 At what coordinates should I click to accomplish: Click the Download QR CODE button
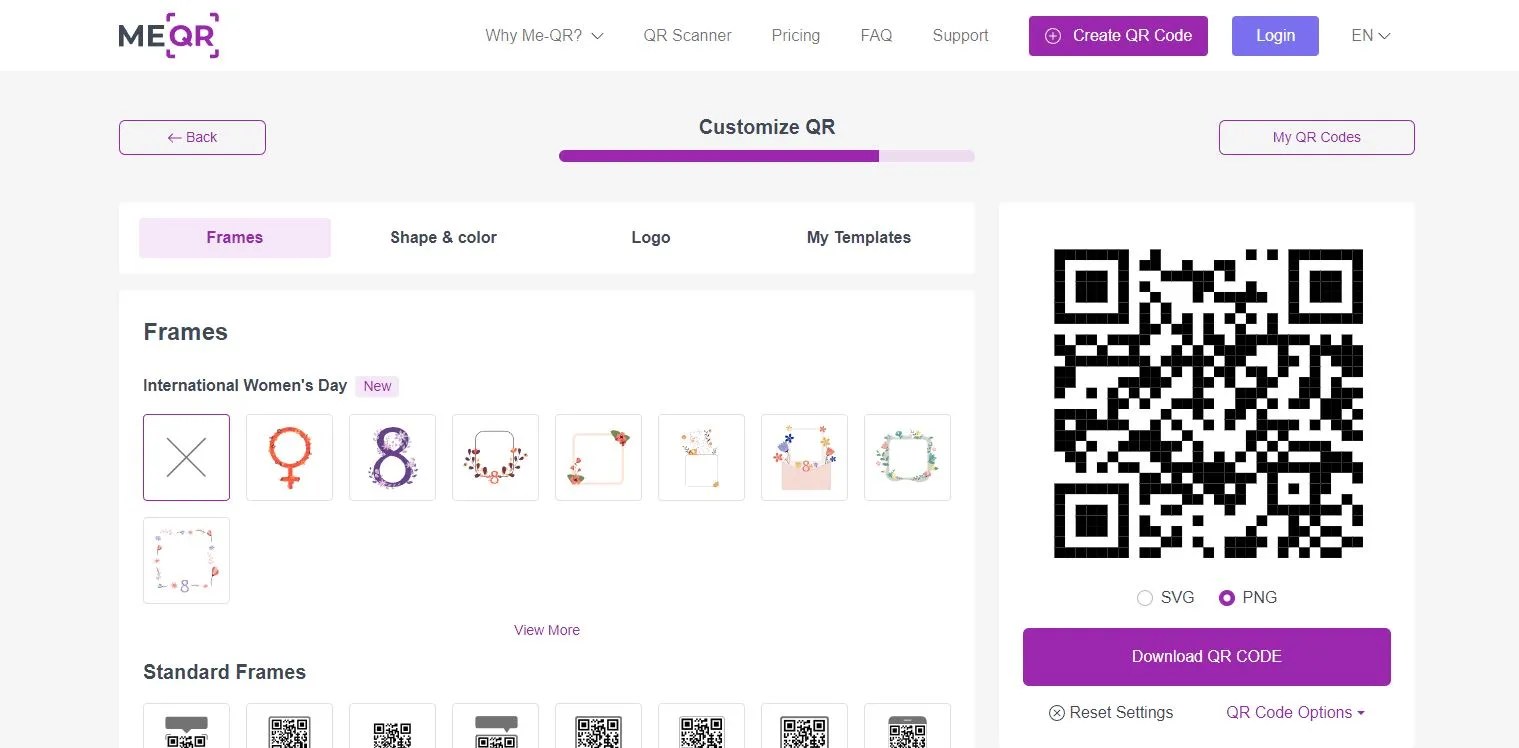[1206, 656]
